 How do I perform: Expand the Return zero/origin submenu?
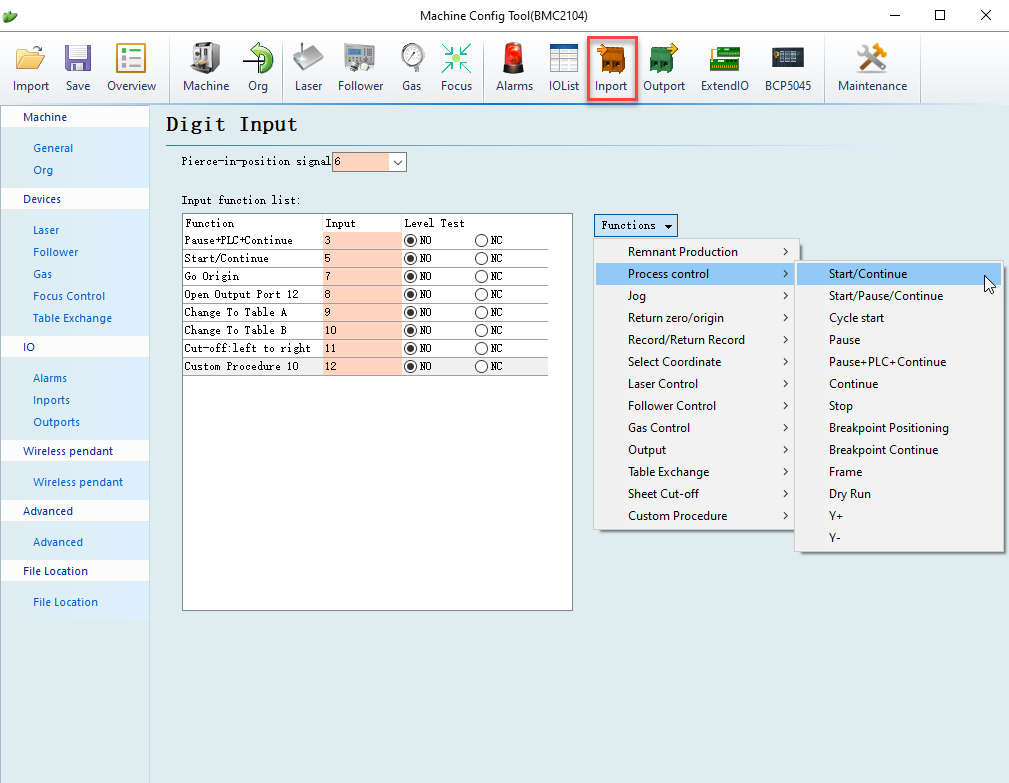click(697, 318)
